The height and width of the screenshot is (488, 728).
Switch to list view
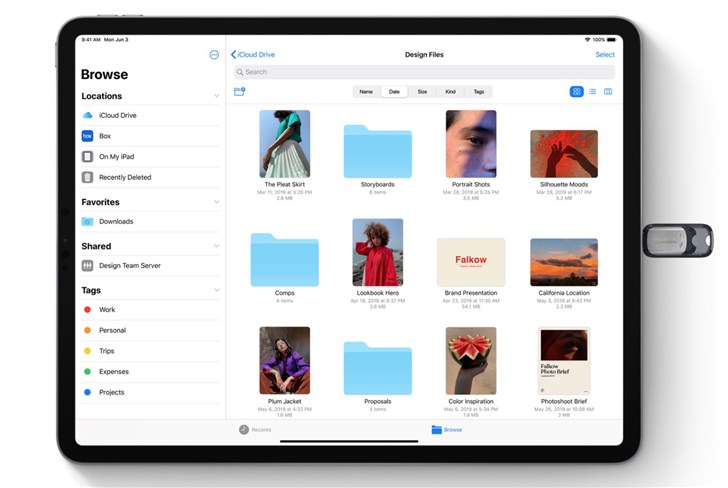click(x=592, y=92)
